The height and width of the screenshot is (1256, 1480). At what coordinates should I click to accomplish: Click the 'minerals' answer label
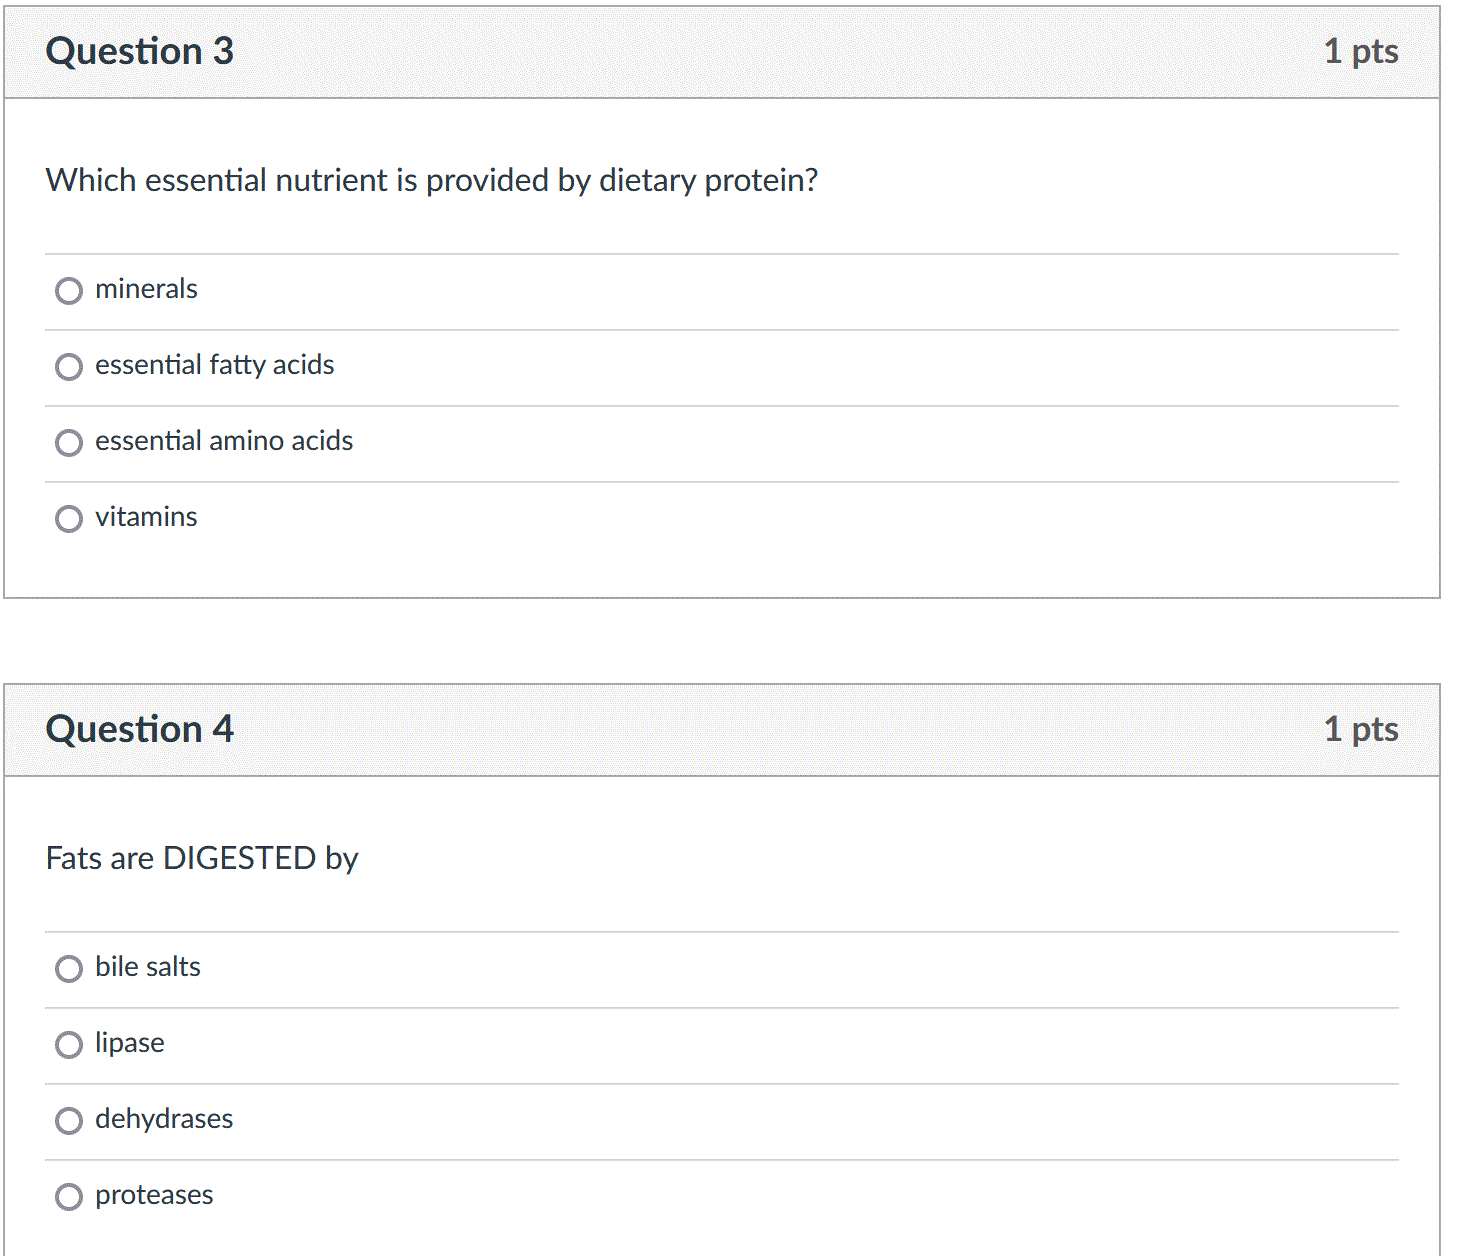[x=146, y=289]
